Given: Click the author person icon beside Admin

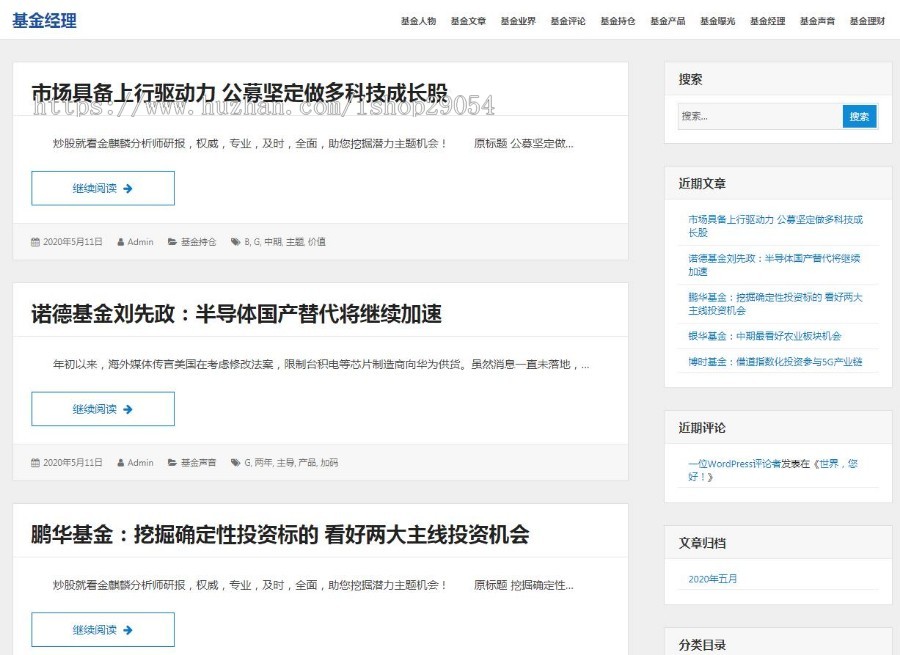Looking at the screenshot, I should (x=120, y=241).
